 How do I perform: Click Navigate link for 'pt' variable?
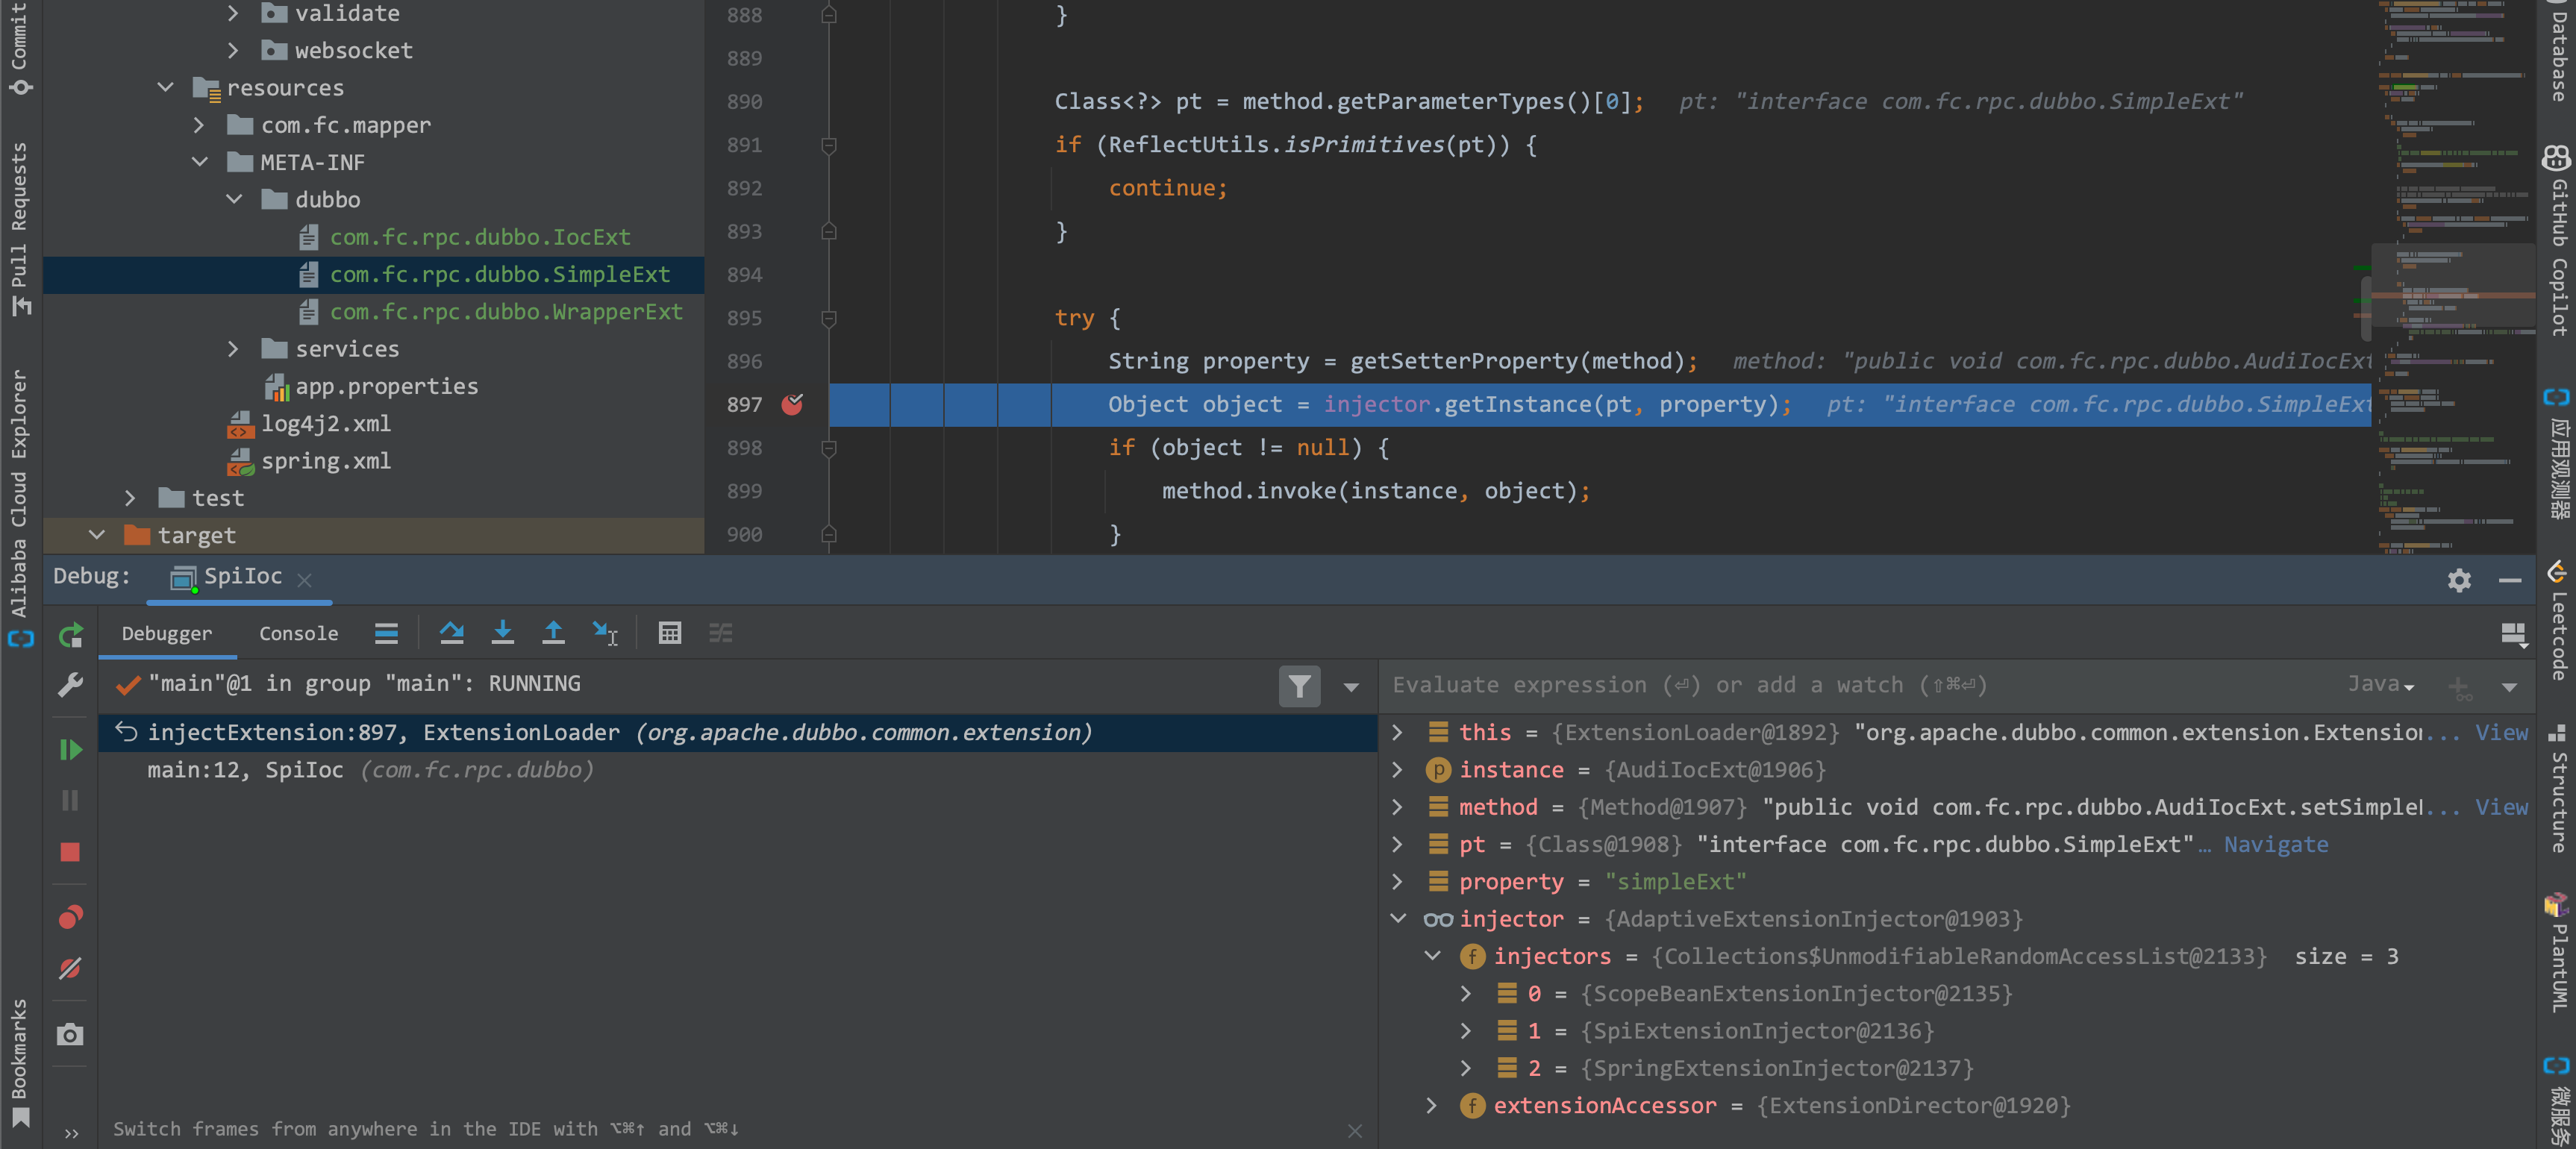pos(2275,845)
